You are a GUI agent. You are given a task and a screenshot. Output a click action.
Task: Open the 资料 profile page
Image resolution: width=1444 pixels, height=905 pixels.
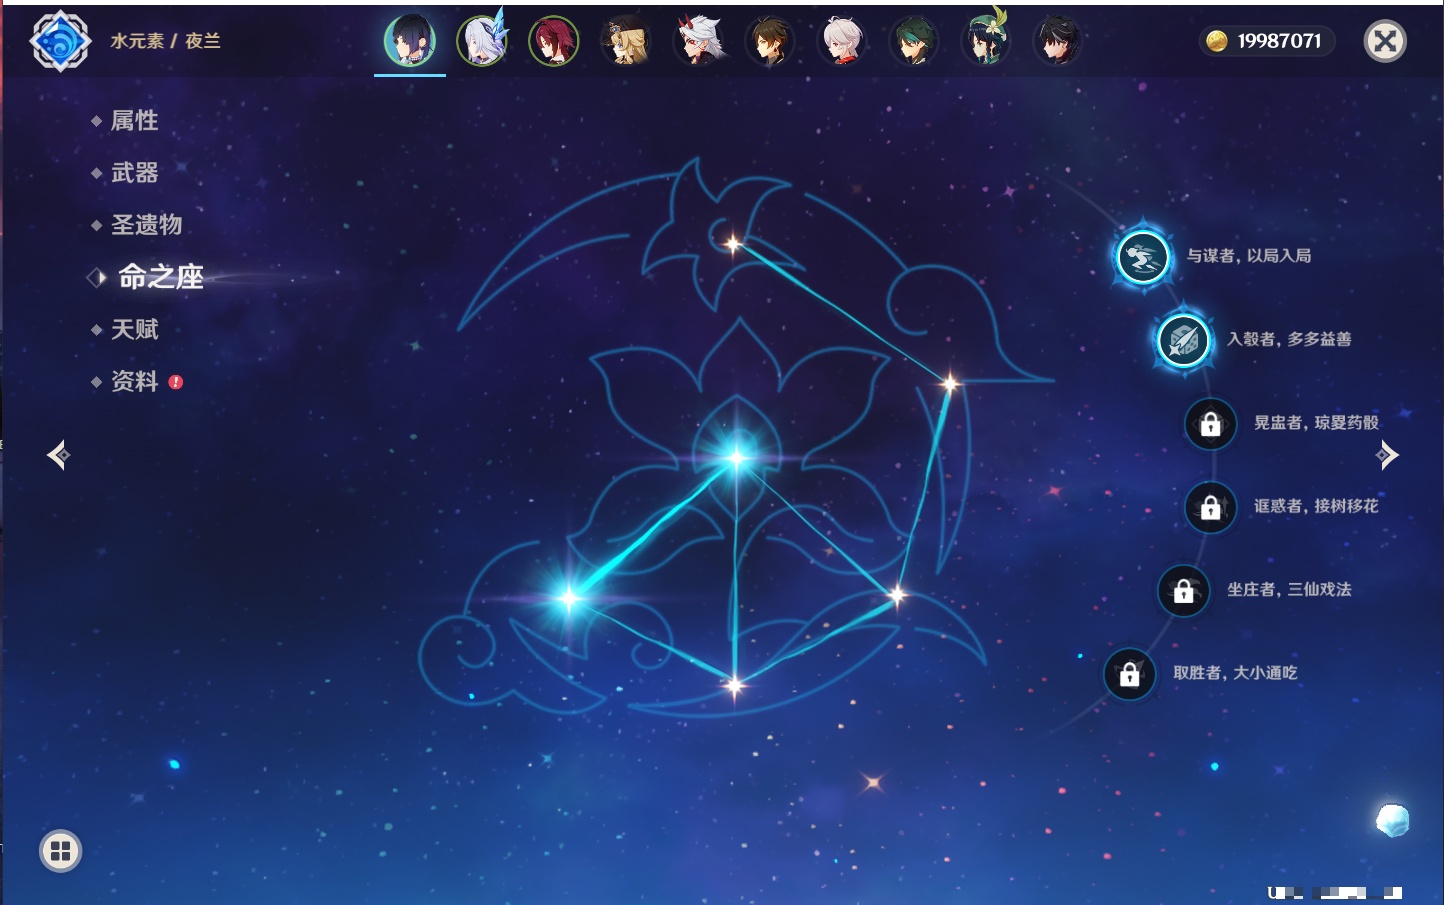coord(134,381)
